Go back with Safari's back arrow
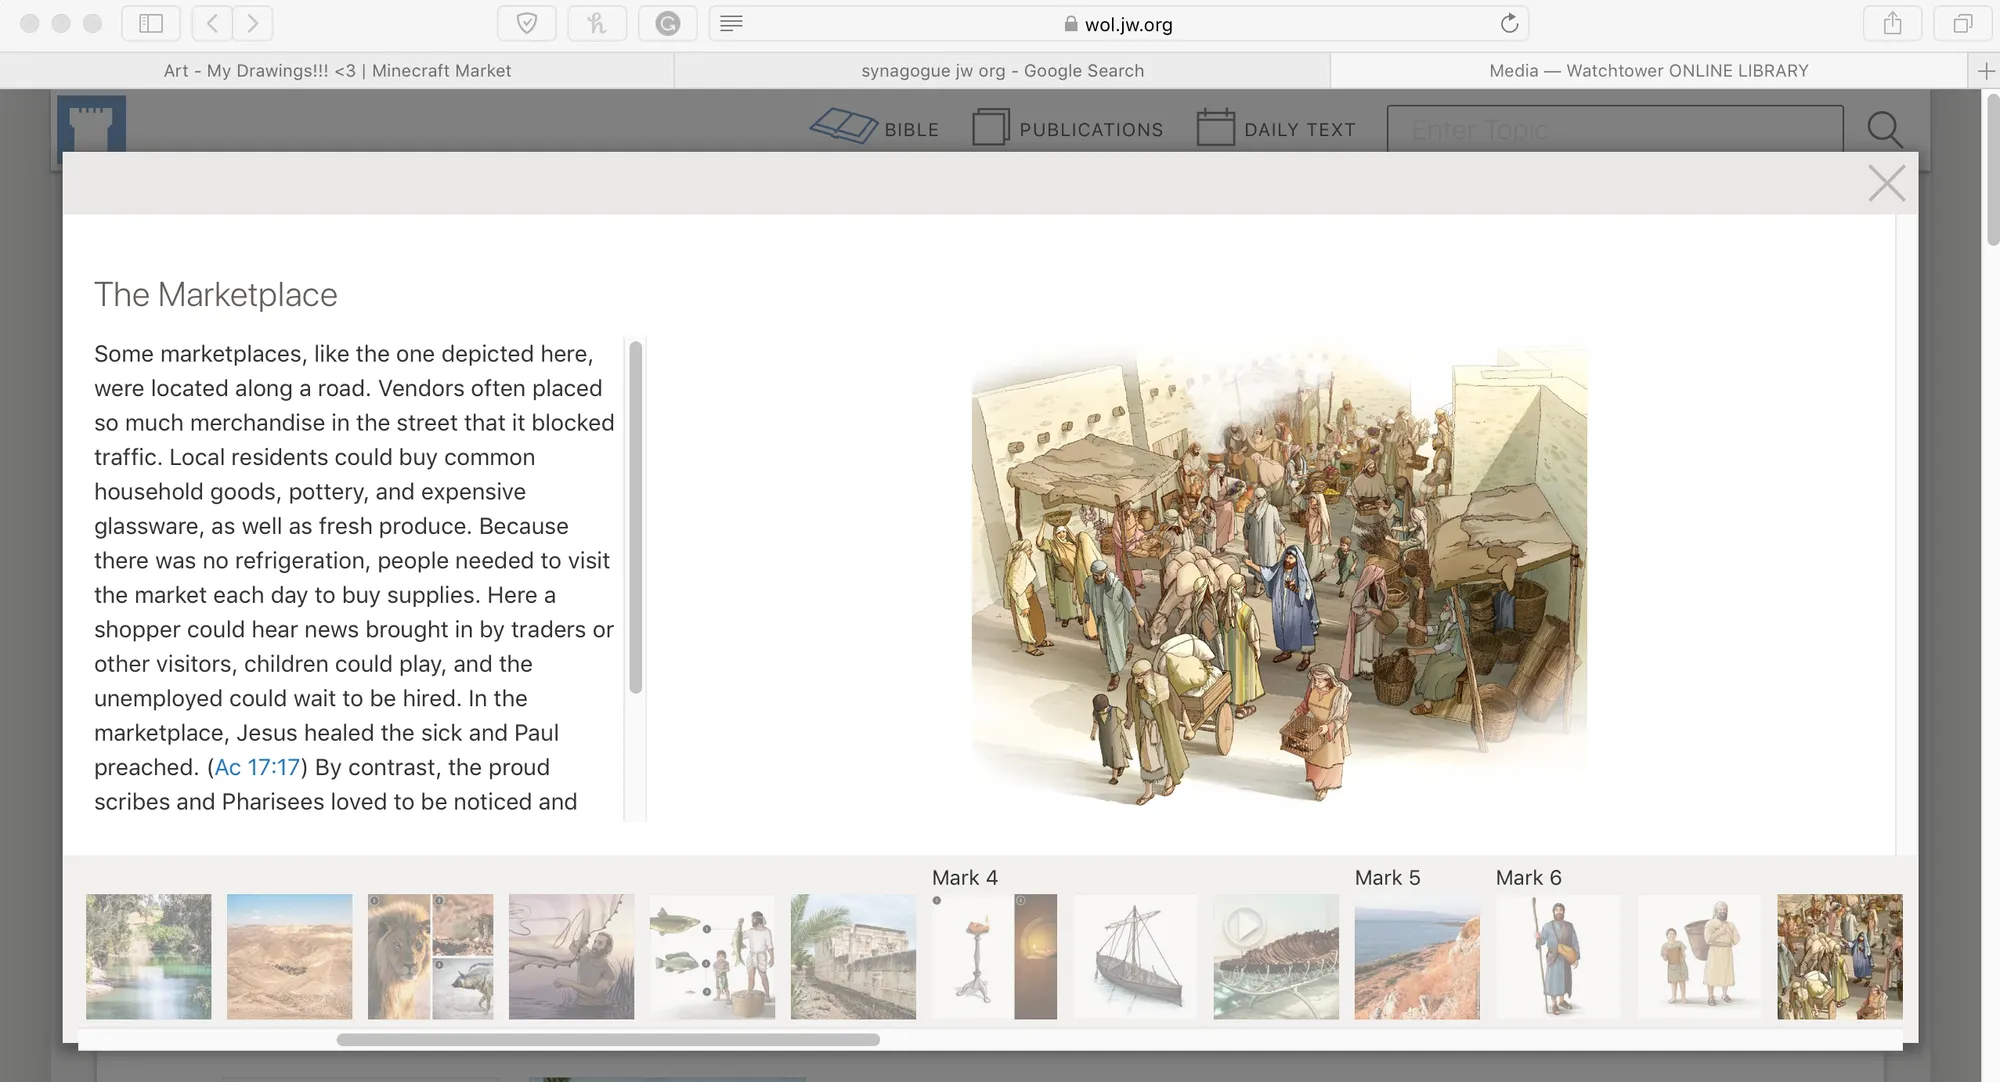Image resolution: width=2000 pixels, height=1082 pixels. pyautogui.click(x=212, y=23)
